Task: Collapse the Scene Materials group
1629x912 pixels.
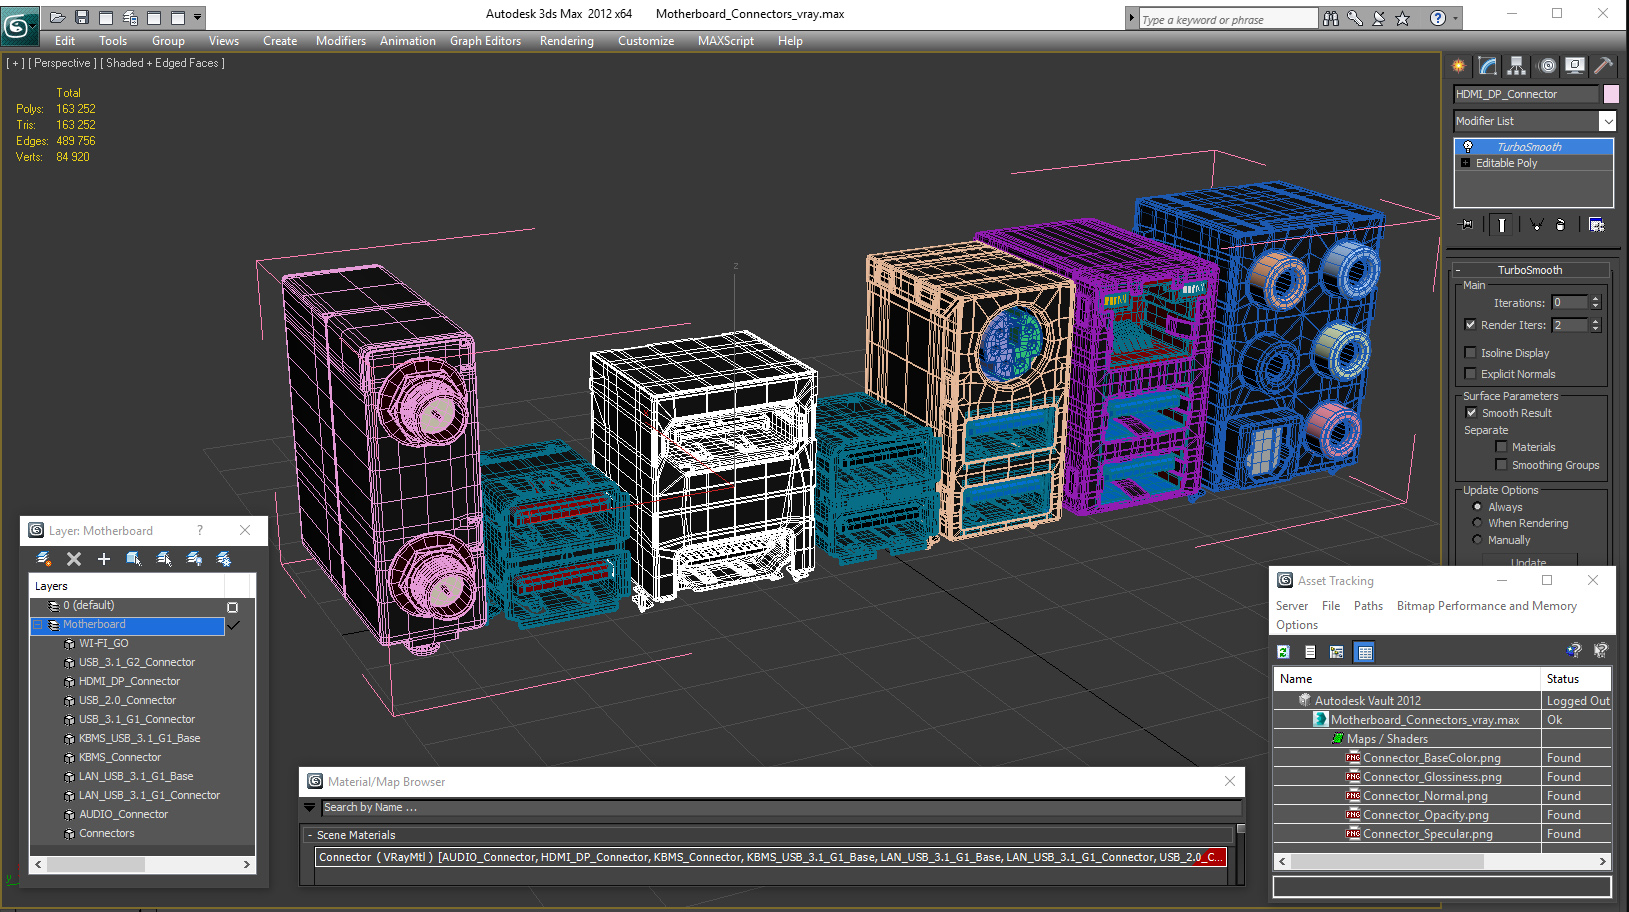Action: coord(310,835)
